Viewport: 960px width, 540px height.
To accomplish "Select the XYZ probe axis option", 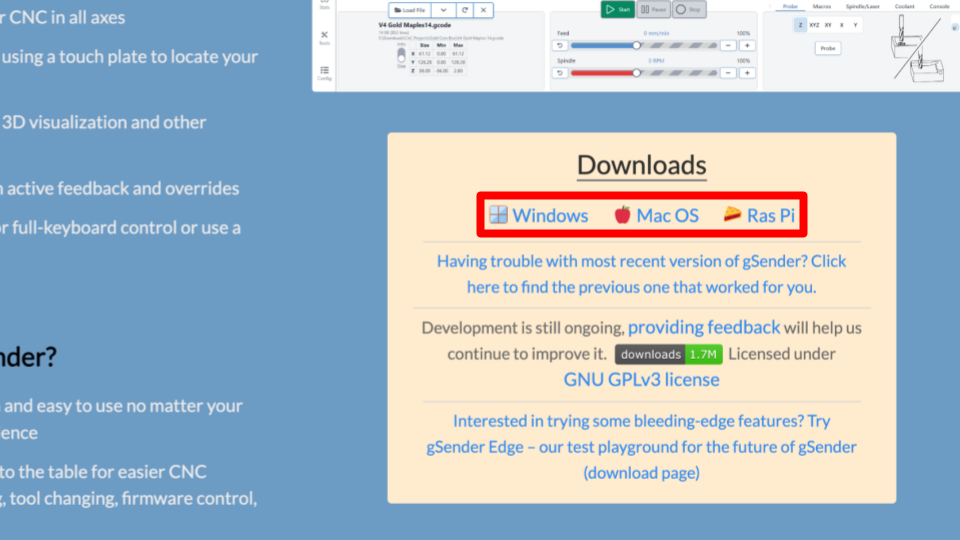I will click(x=814, y=25).
